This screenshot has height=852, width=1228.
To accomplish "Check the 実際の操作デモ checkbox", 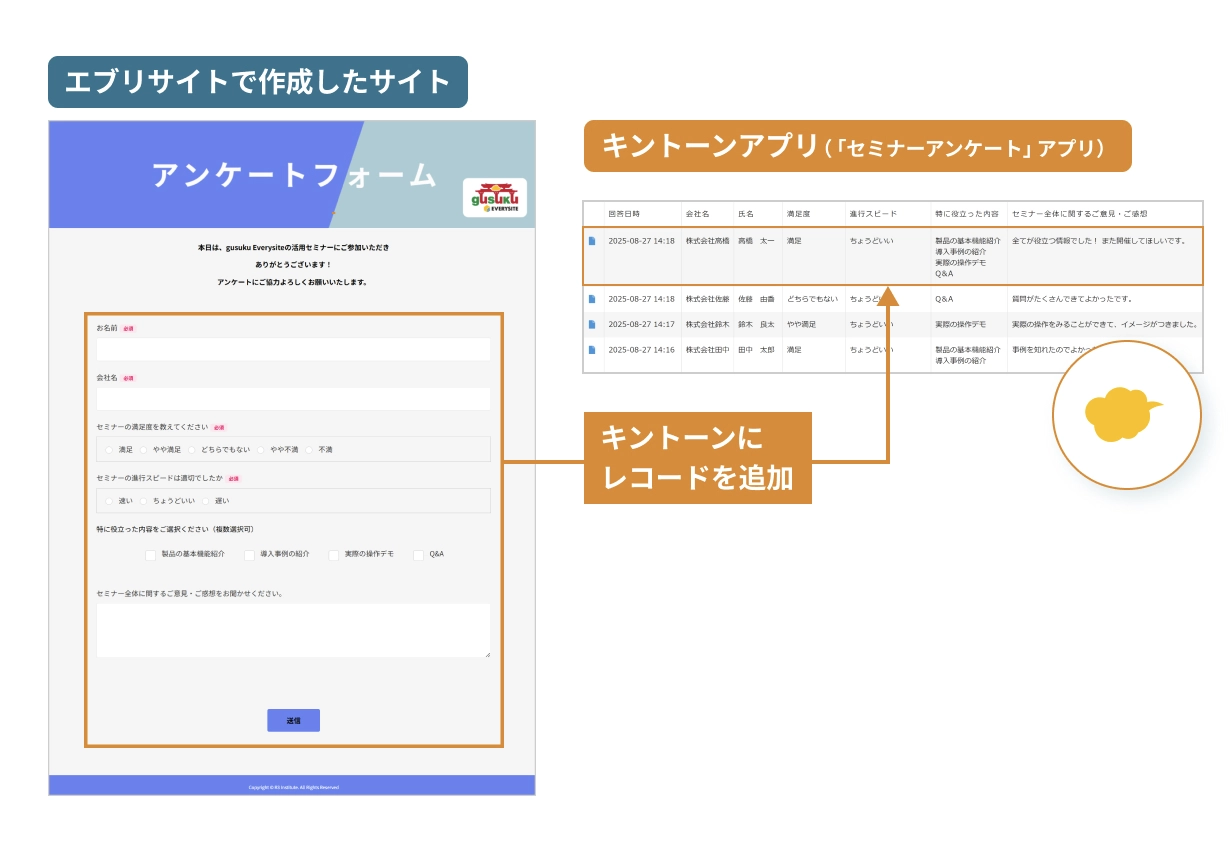I will [334, 554].
